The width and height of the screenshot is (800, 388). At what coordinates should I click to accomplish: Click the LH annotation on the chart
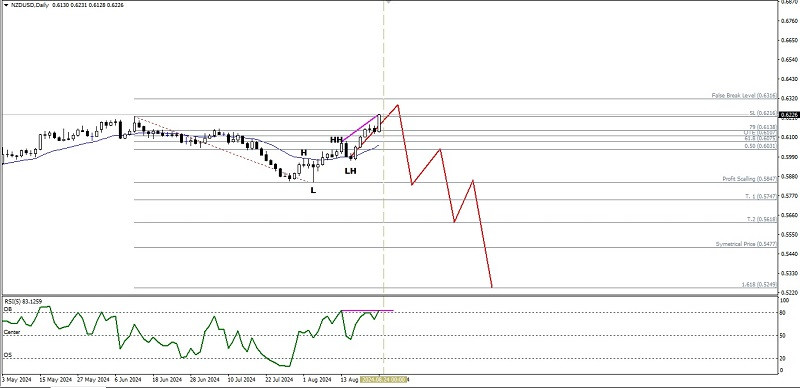pyautogui.click(x=350, y=171)
